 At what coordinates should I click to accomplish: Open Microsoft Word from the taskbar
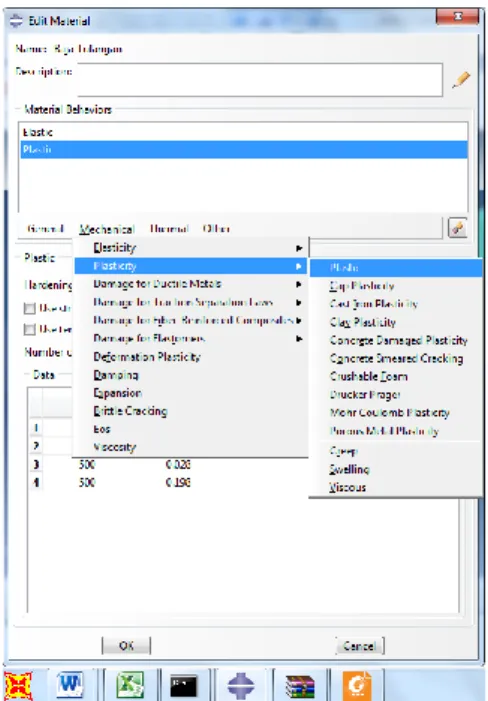tap(70, 684)
